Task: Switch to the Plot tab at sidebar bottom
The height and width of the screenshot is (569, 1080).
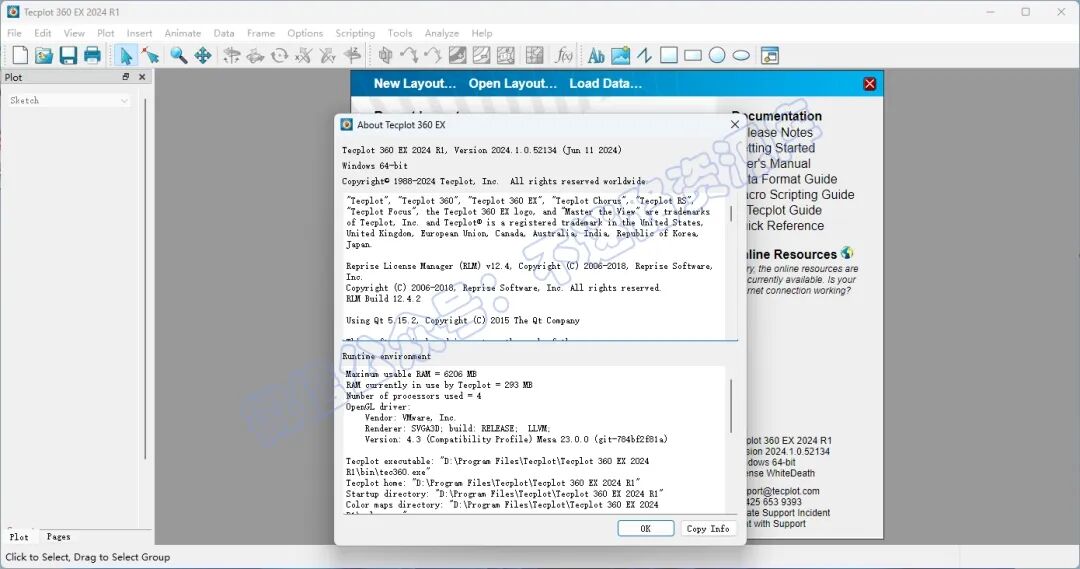Action: click(x=19, y=537)
